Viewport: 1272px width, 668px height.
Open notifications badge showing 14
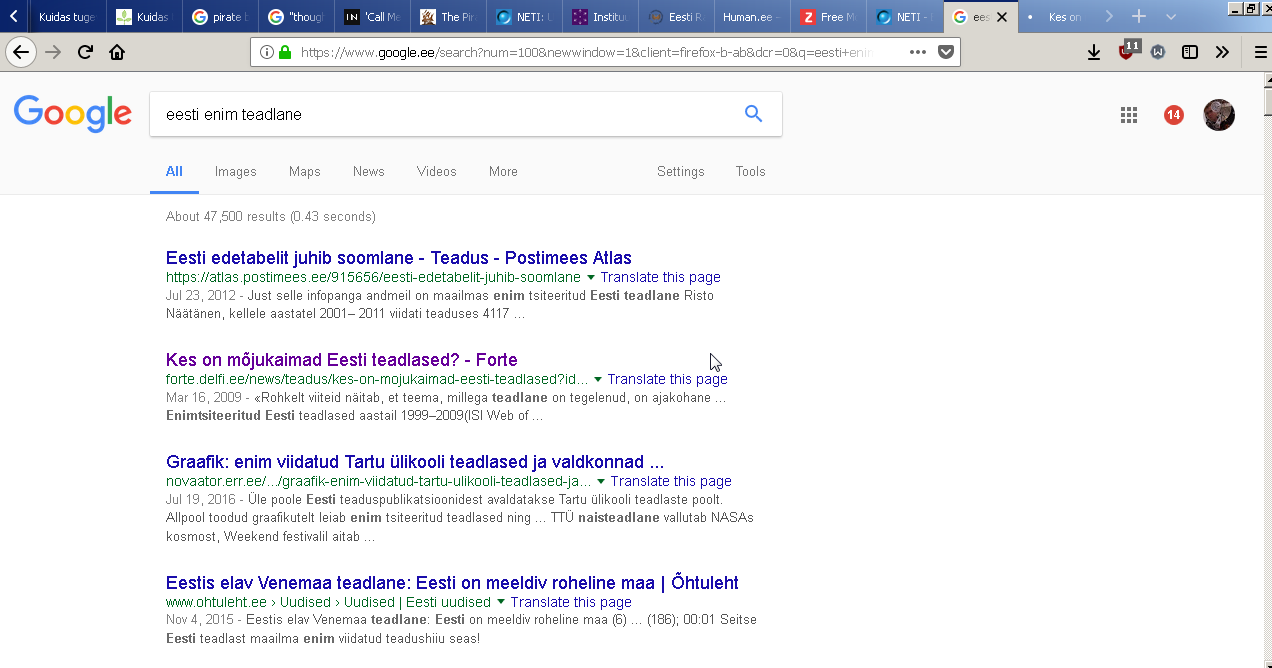[1174, 115]
